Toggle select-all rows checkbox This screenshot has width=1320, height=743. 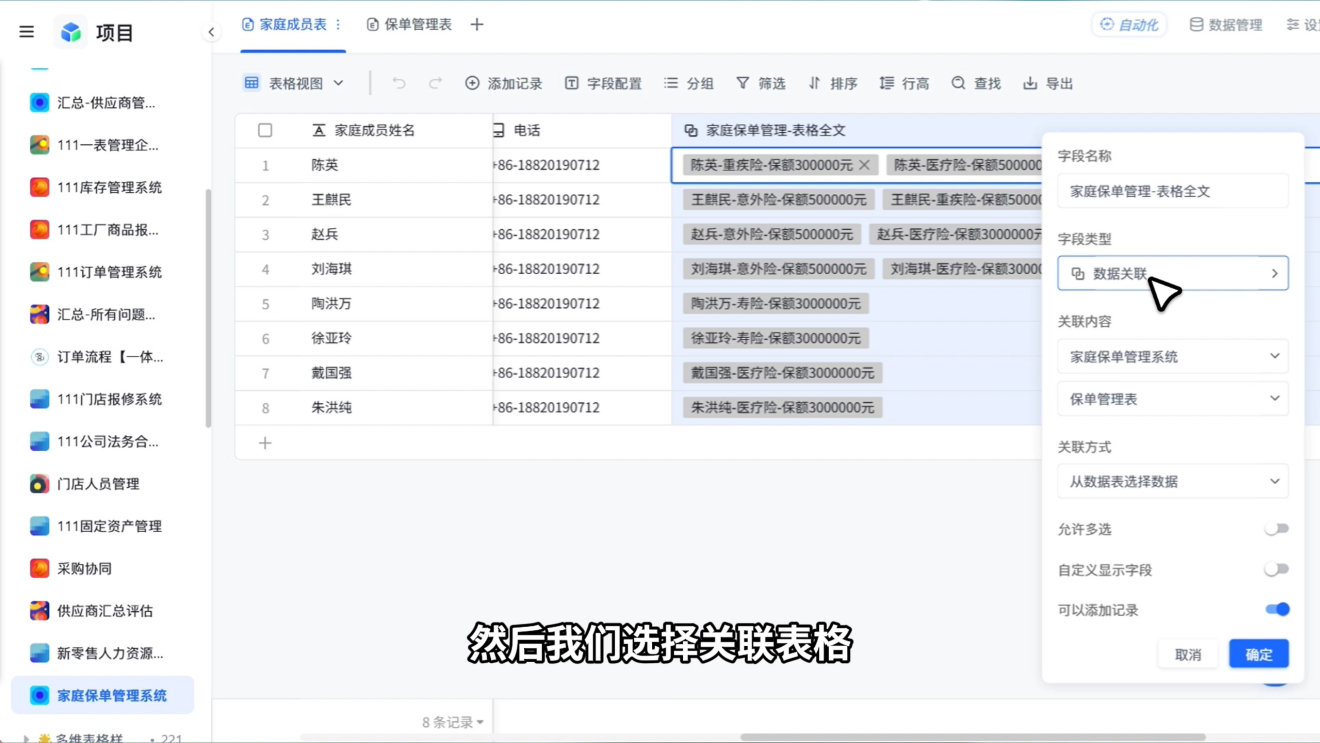[x=265, y=130]
